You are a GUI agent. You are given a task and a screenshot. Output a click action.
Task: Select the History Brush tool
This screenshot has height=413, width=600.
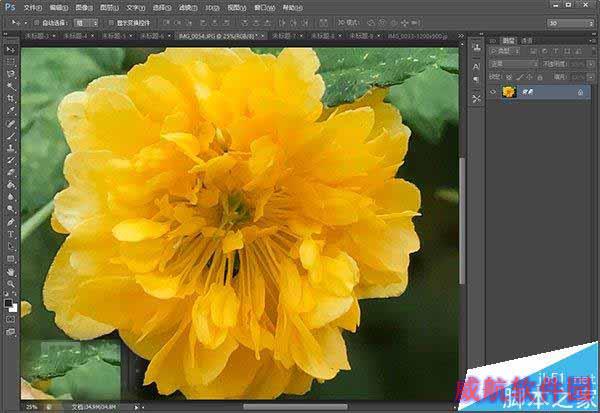pyautogui.click(x=11, y=160)
